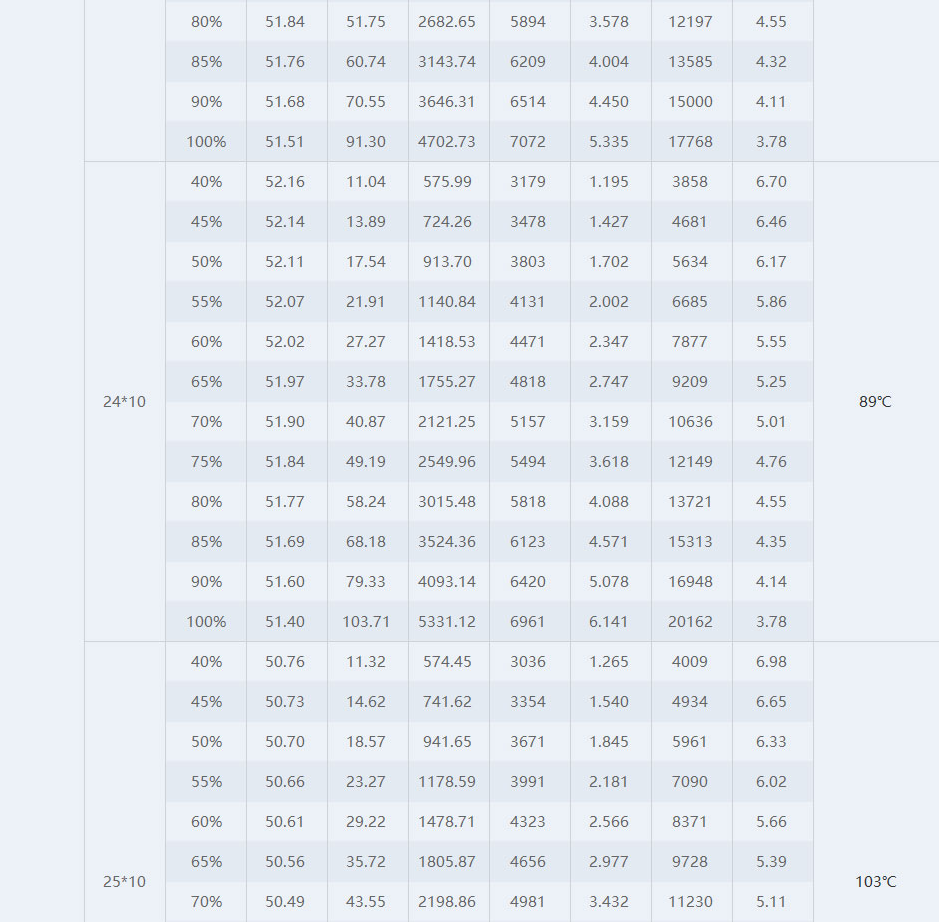Select the 103.71 current value cell

pyautogui.click(x=366, y=622)
